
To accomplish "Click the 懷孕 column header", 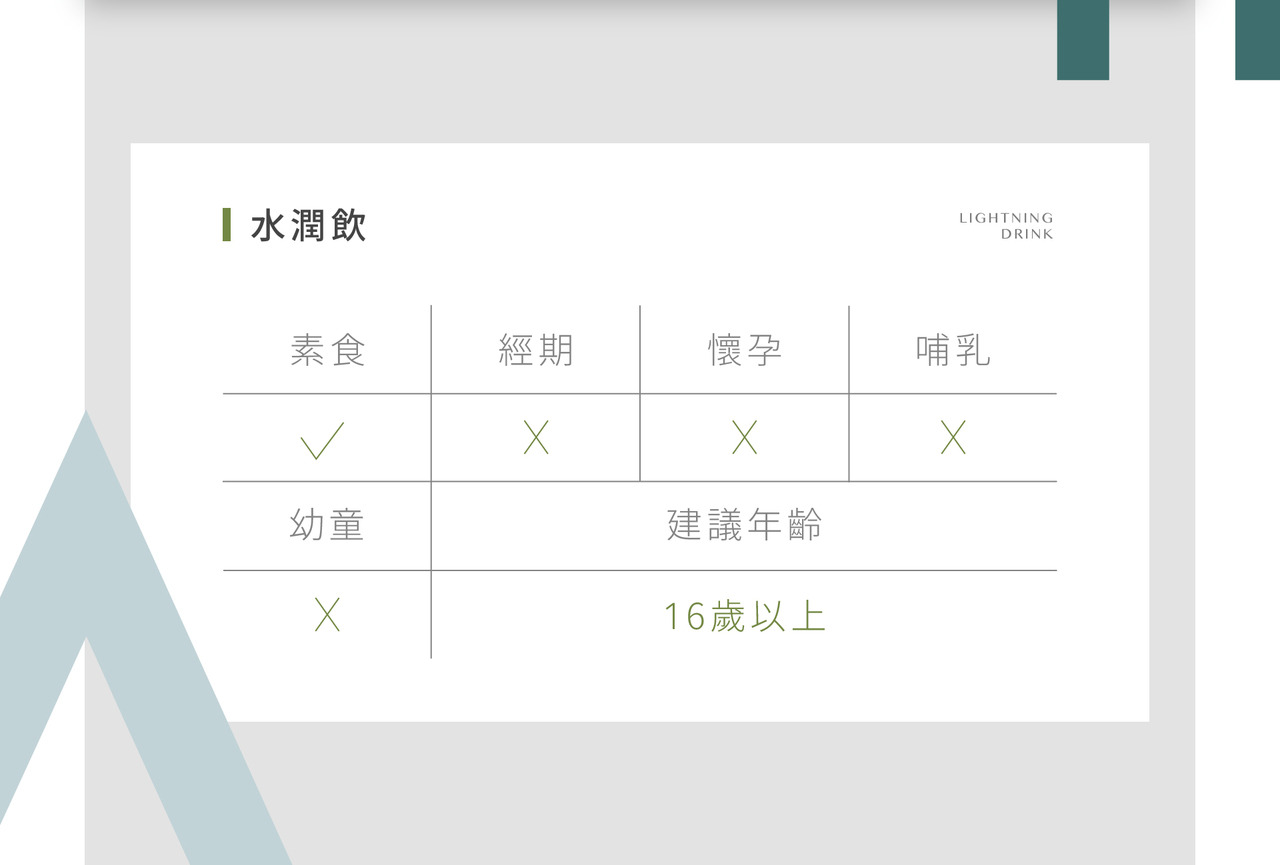I will tap(745, 350).
